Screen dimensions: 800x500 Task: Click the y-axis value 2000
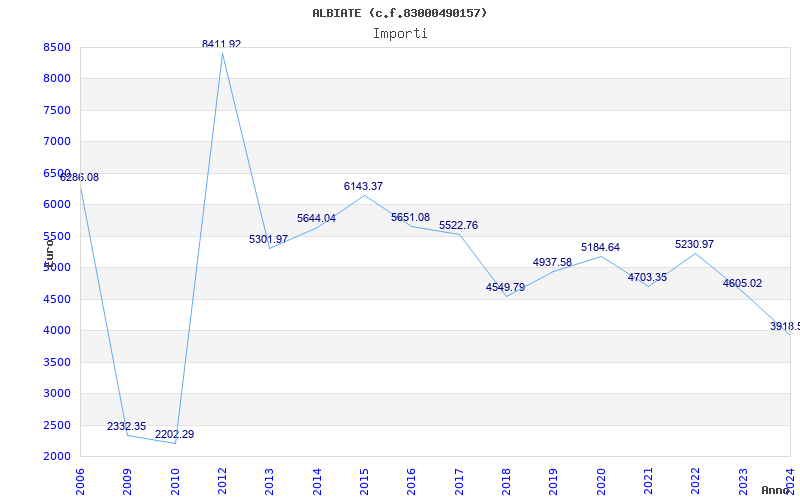pos(57,456)
